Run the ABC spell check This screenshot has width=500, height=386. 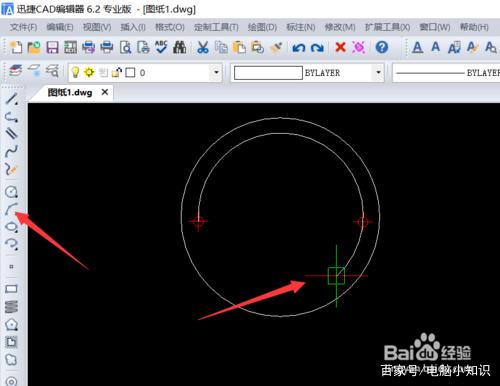161,47
